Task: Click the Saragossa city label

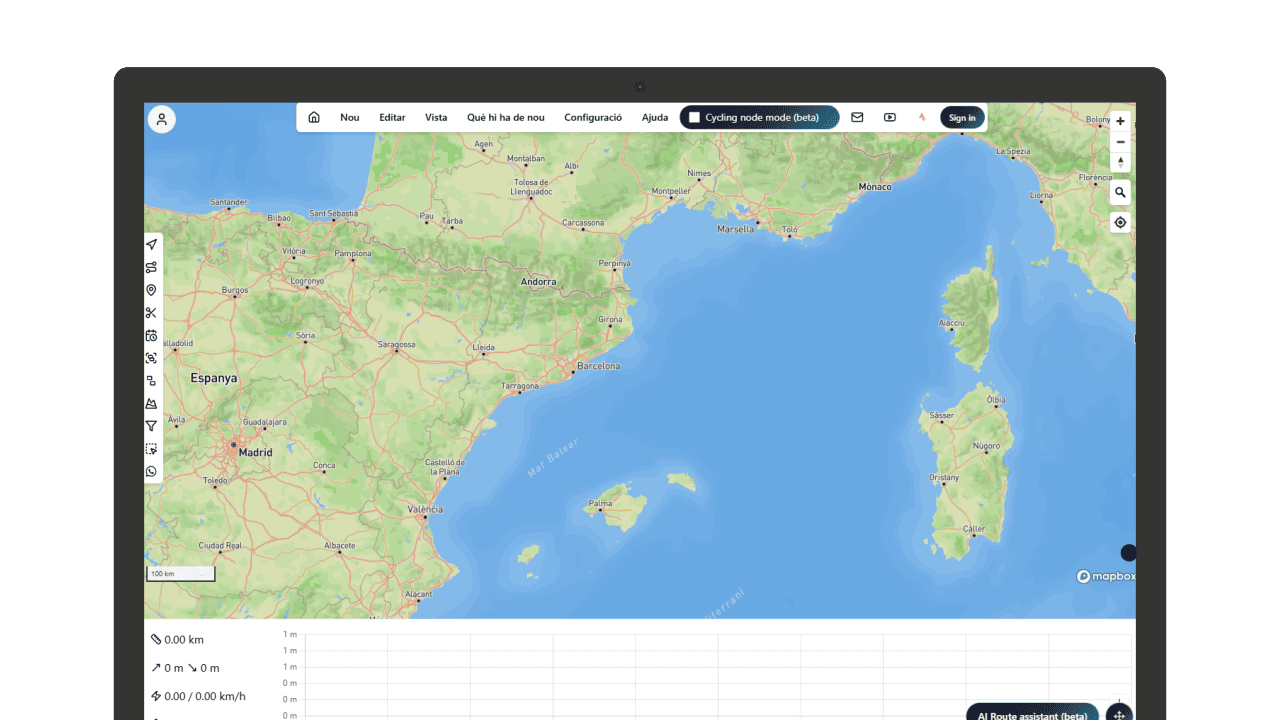Action: pos(396,345)
